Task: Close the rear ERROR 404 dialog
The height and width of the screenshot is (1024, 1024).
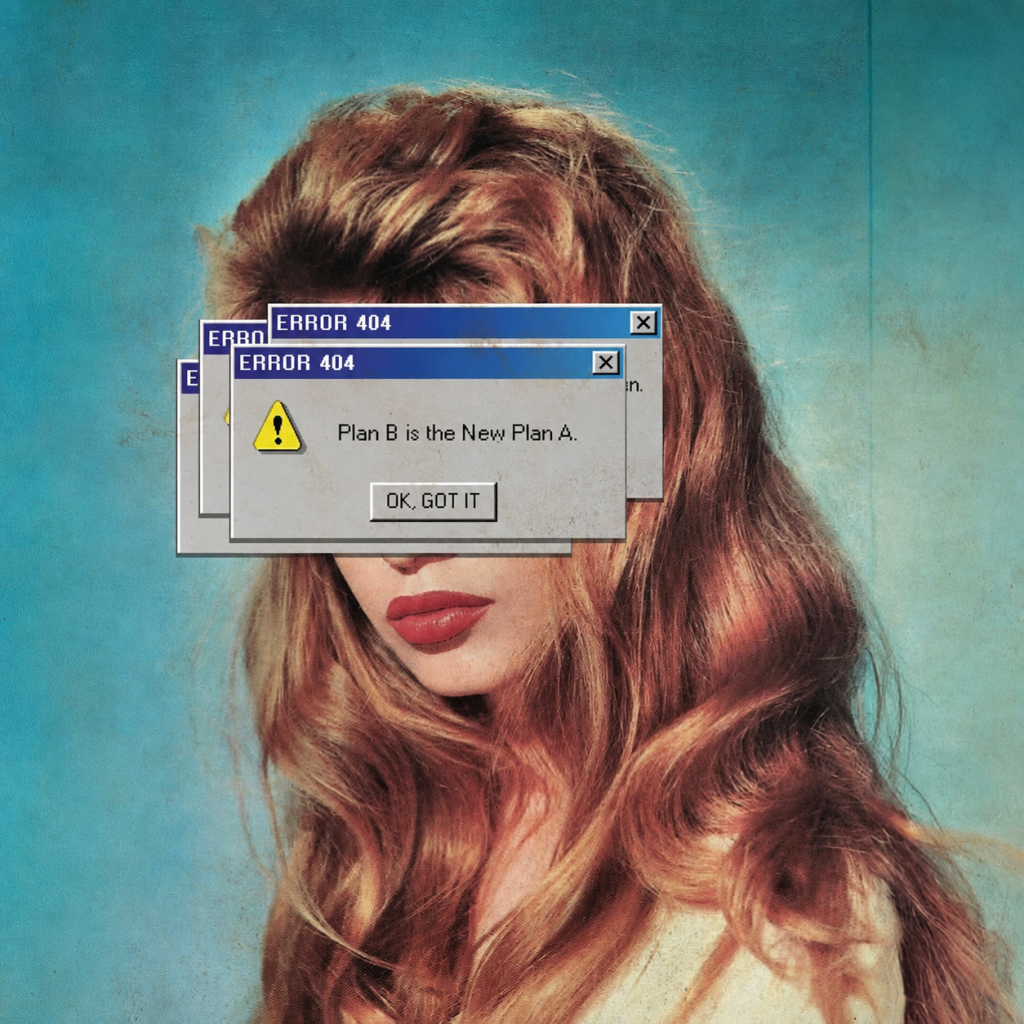Action: click(x=643, y=323)
